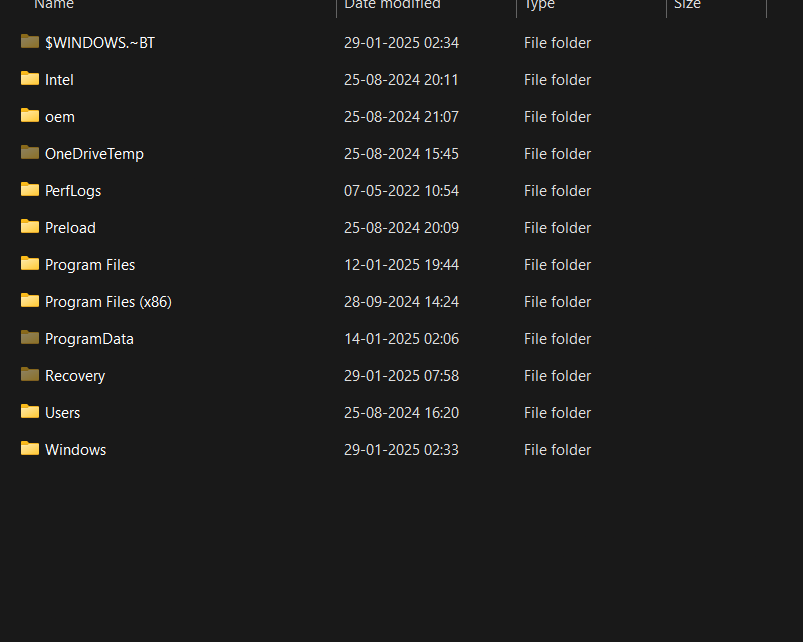Click the oem folder icon
Viewport: 803px width, 642px height.
(x=30, y=115)
